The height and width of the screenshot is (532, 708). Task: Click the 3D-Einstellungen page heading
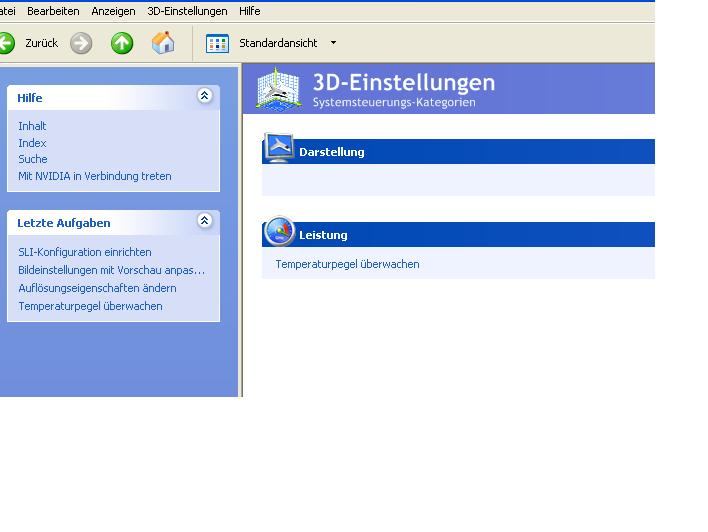pos(404,83)
